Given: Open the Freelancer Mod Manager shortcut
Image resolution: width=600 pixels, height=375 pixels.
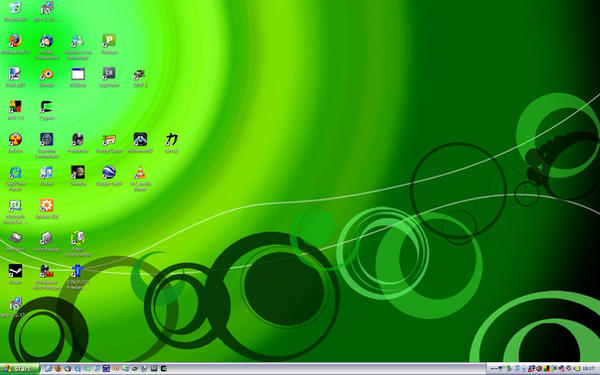Looking at the screenshot, I should (x=47, y=271).
